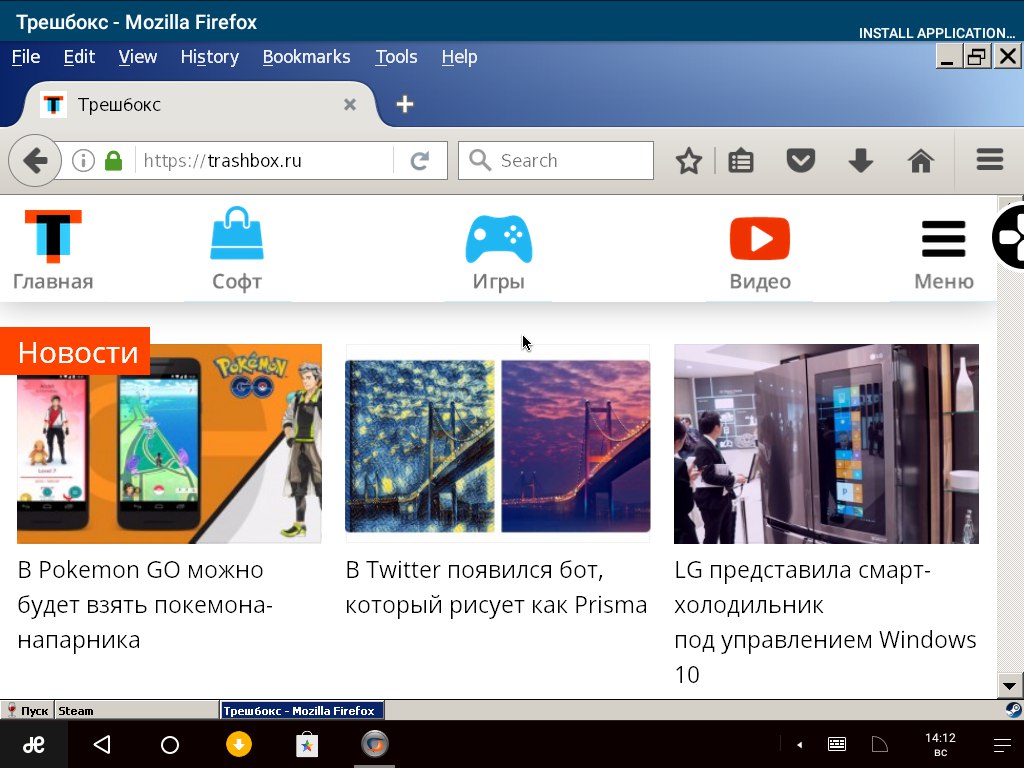
Task: Open site information via the info icon
Action: point(83,160)
